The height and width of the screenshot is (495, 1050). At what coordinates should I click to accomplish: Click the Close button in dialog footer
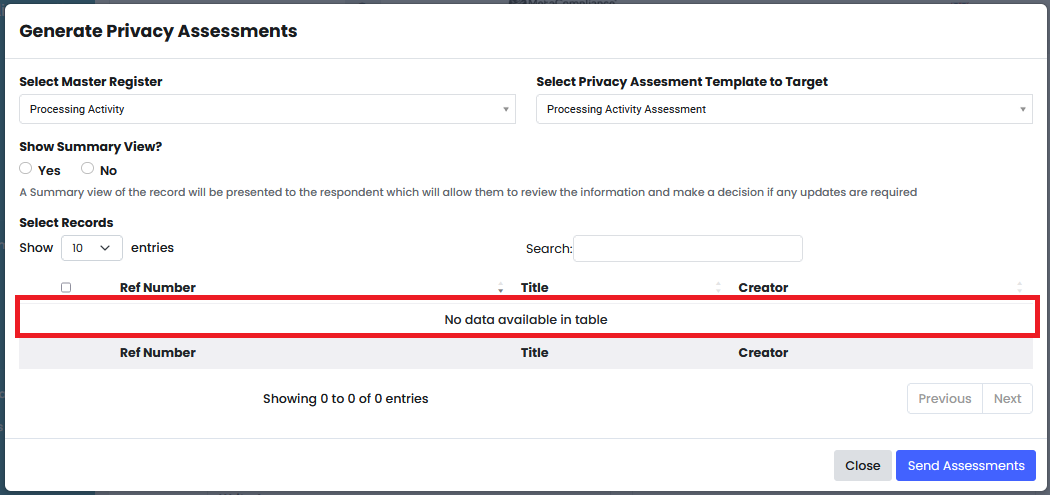click(862, 466)
